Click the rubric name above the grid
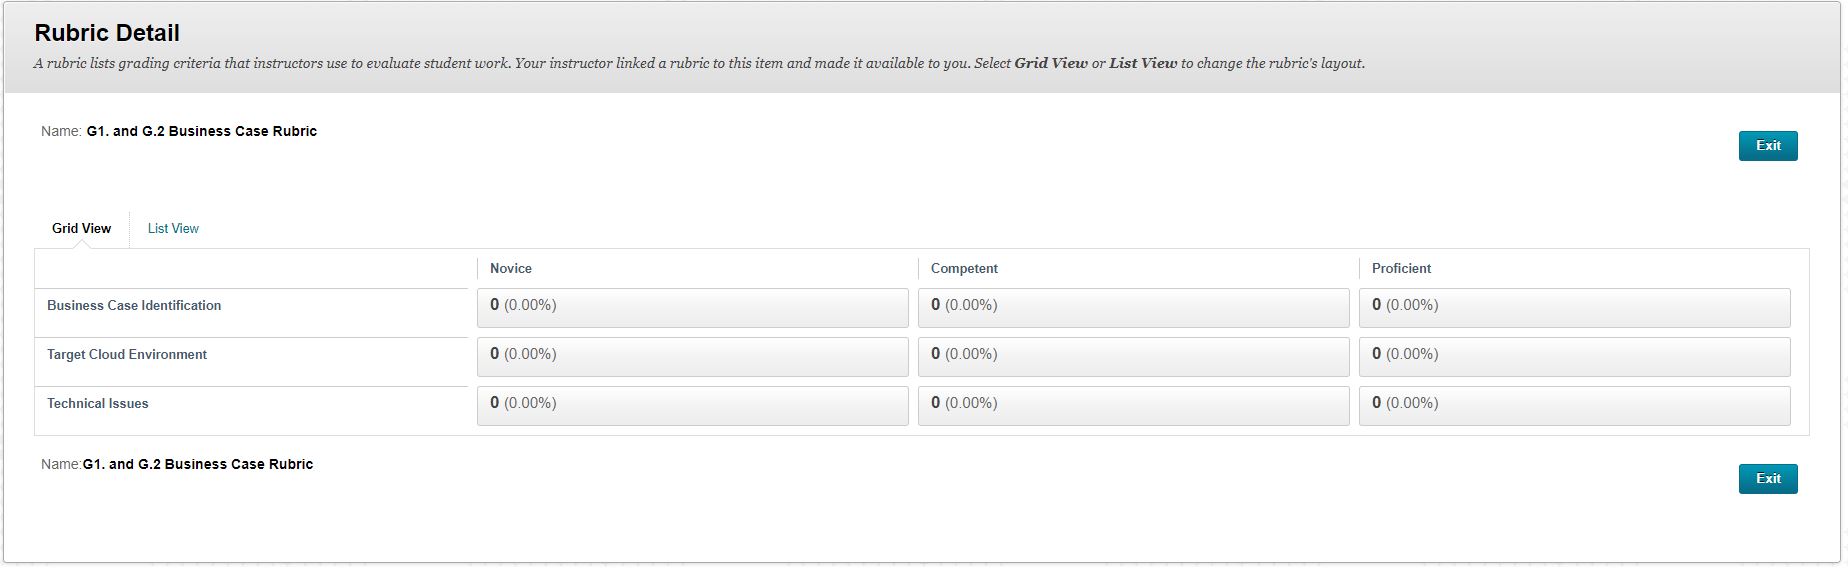Viewport: 1848px width, 569px height. [x=202, y=132]
